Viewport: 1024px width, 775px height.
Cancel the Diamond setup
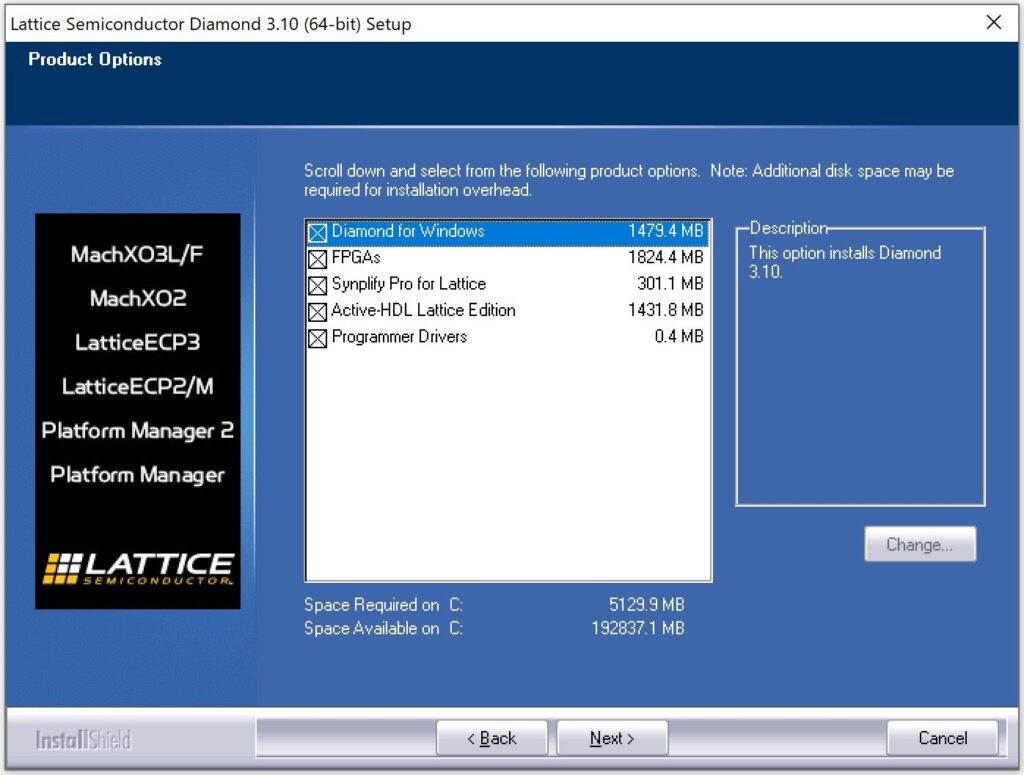pos(942,738)
